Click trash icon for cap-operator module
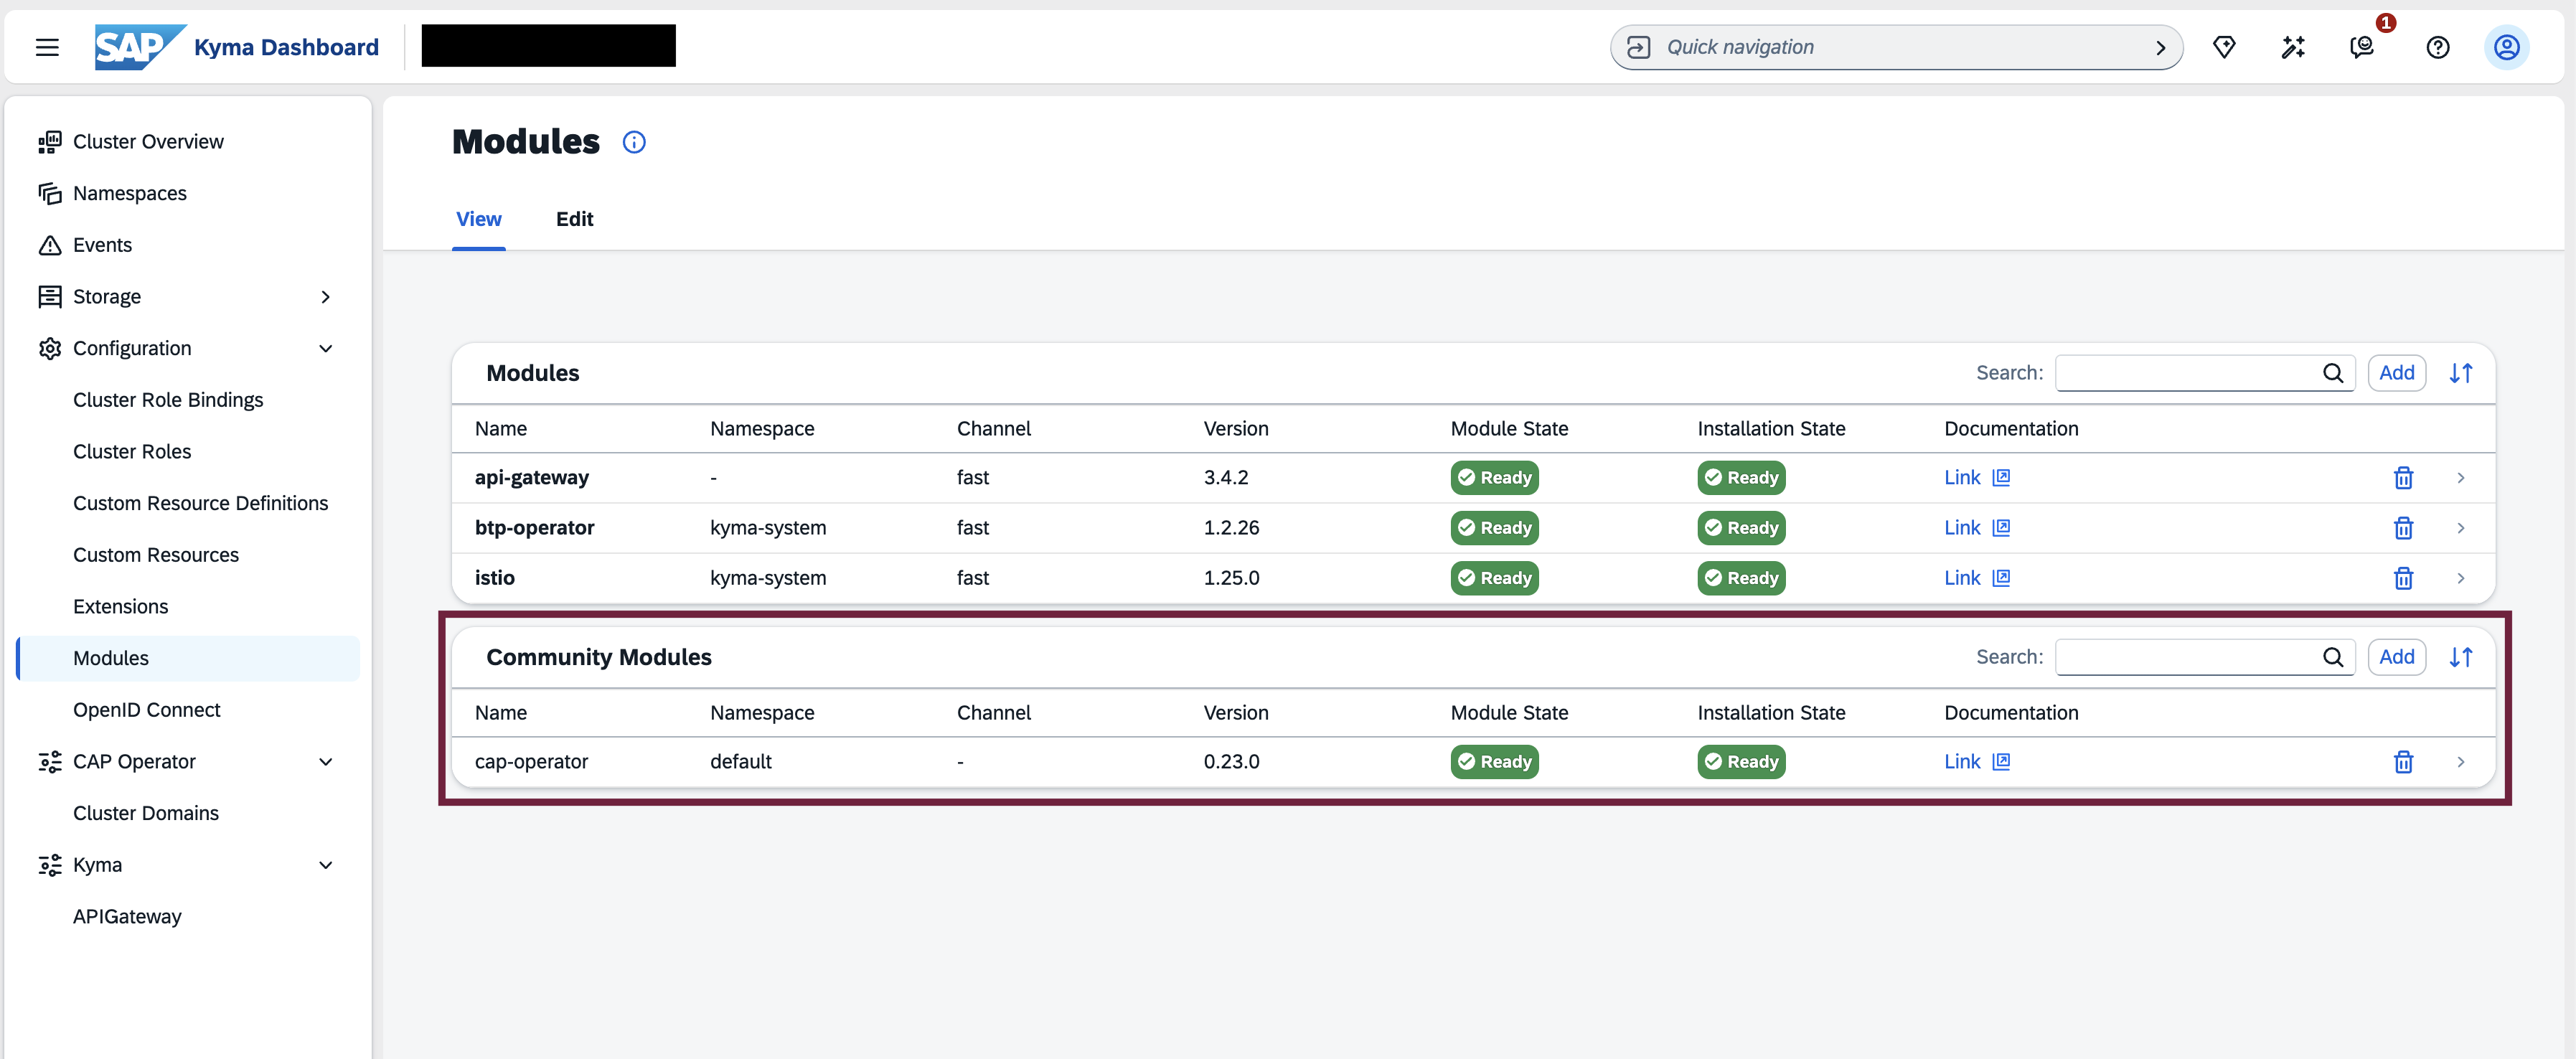This screenshot has width=2576, height=1059. coord(2403,762)
